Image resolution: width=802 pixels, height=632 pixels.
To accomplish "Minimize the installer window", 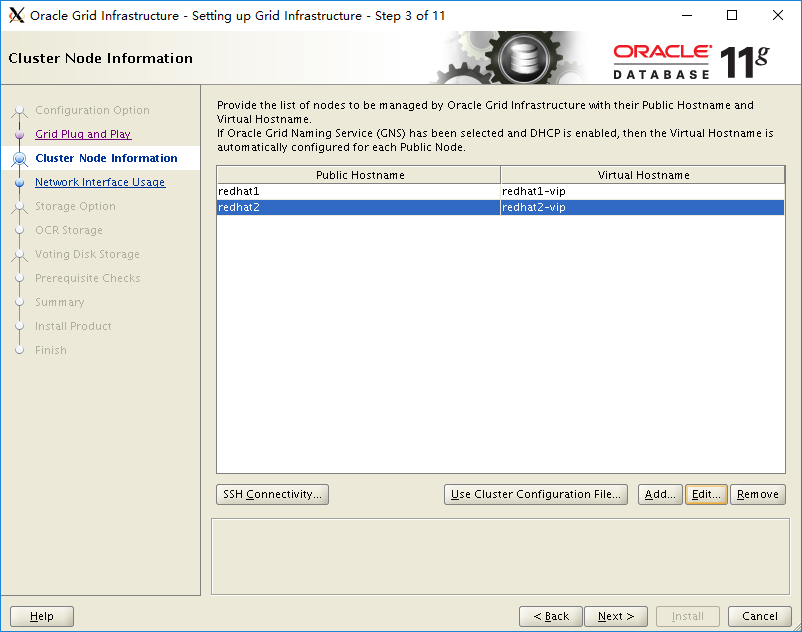I will [687, 15].
